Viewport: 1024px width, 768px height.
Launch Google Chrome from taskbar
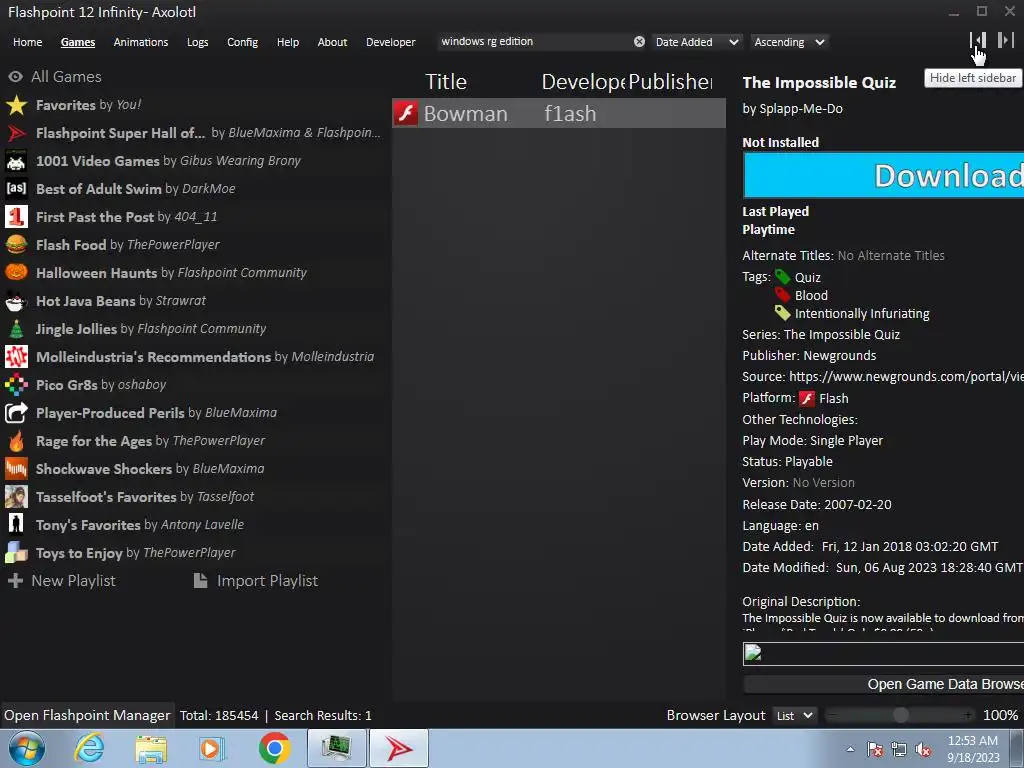click(x=274, y=748)
